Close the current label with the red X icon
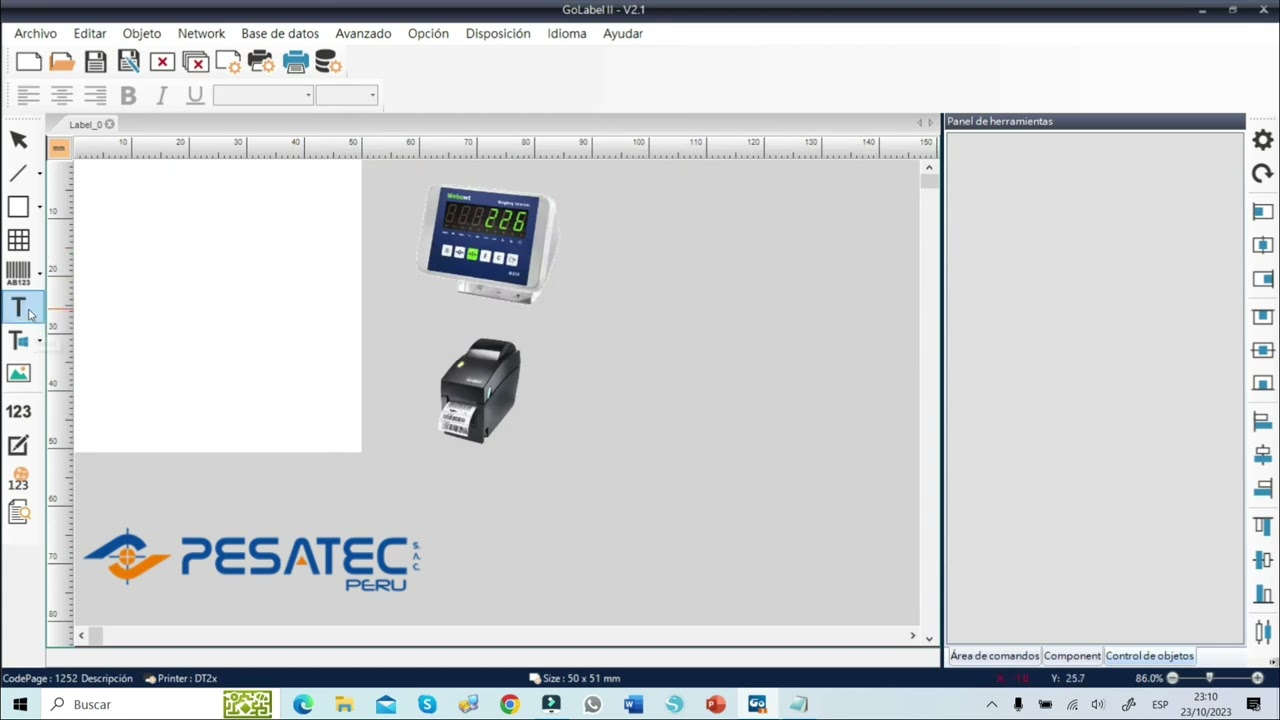The image size is (1280, 720). coord(162,62)
